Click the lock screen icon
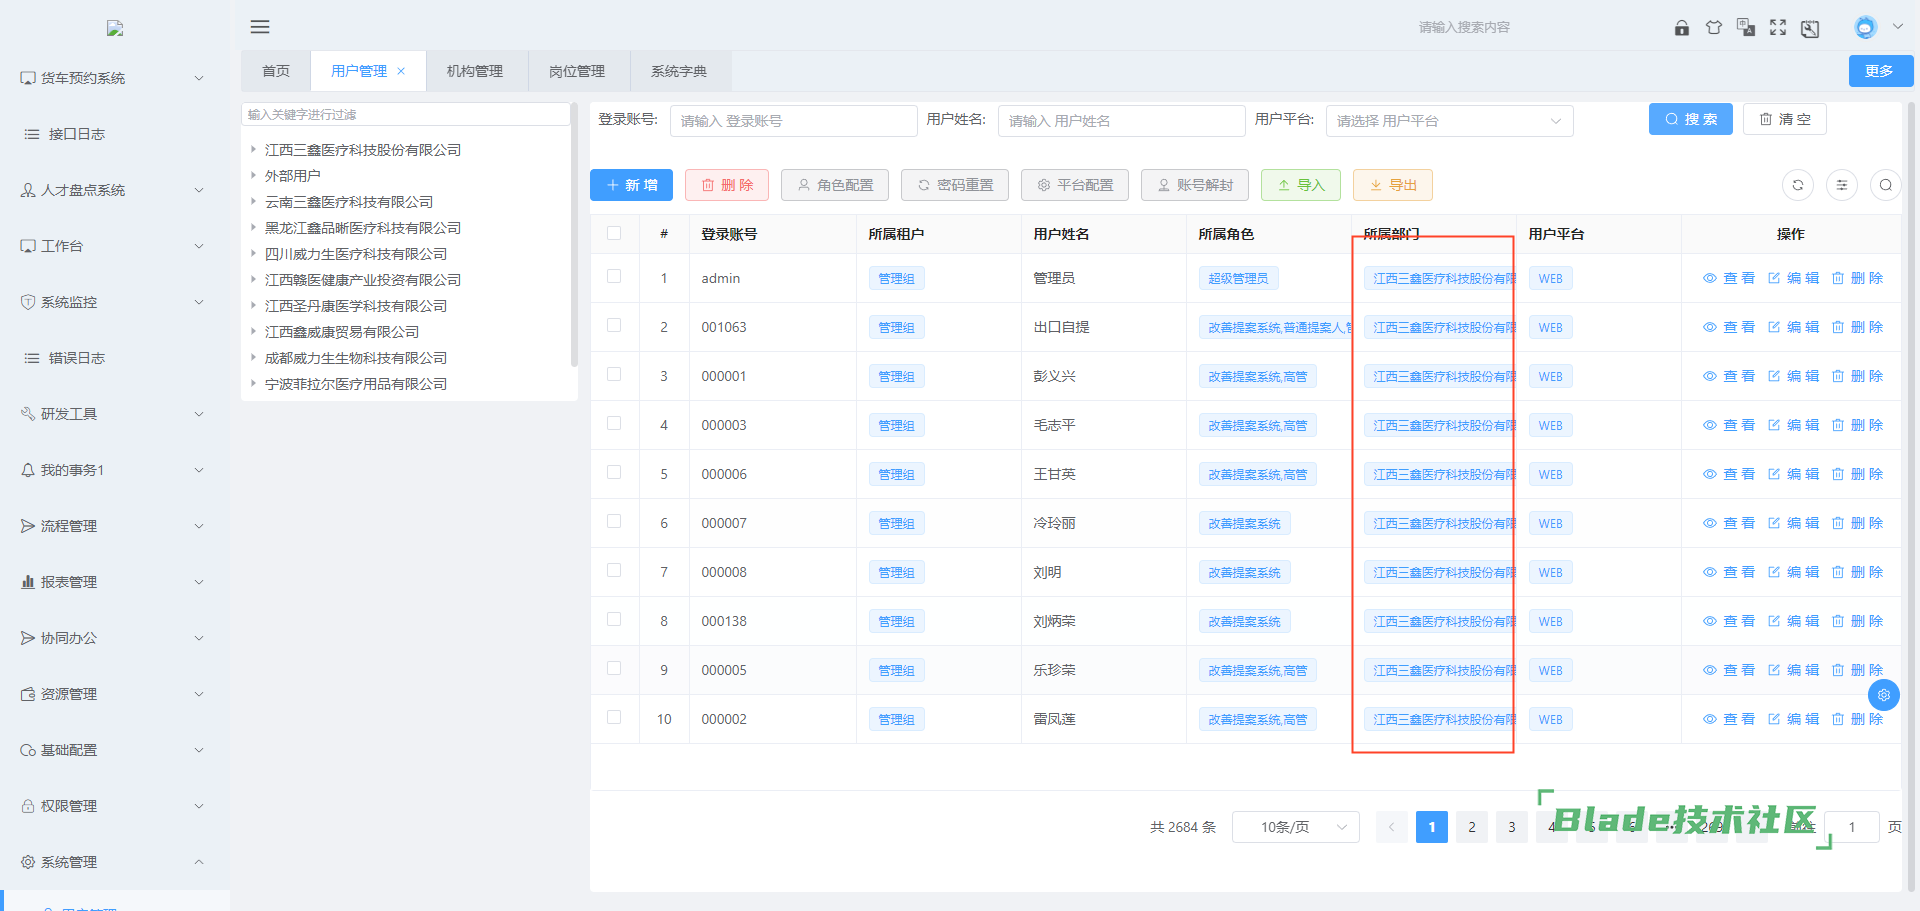The width and height of the screenshot is (1920, 911). [1682, 28]
